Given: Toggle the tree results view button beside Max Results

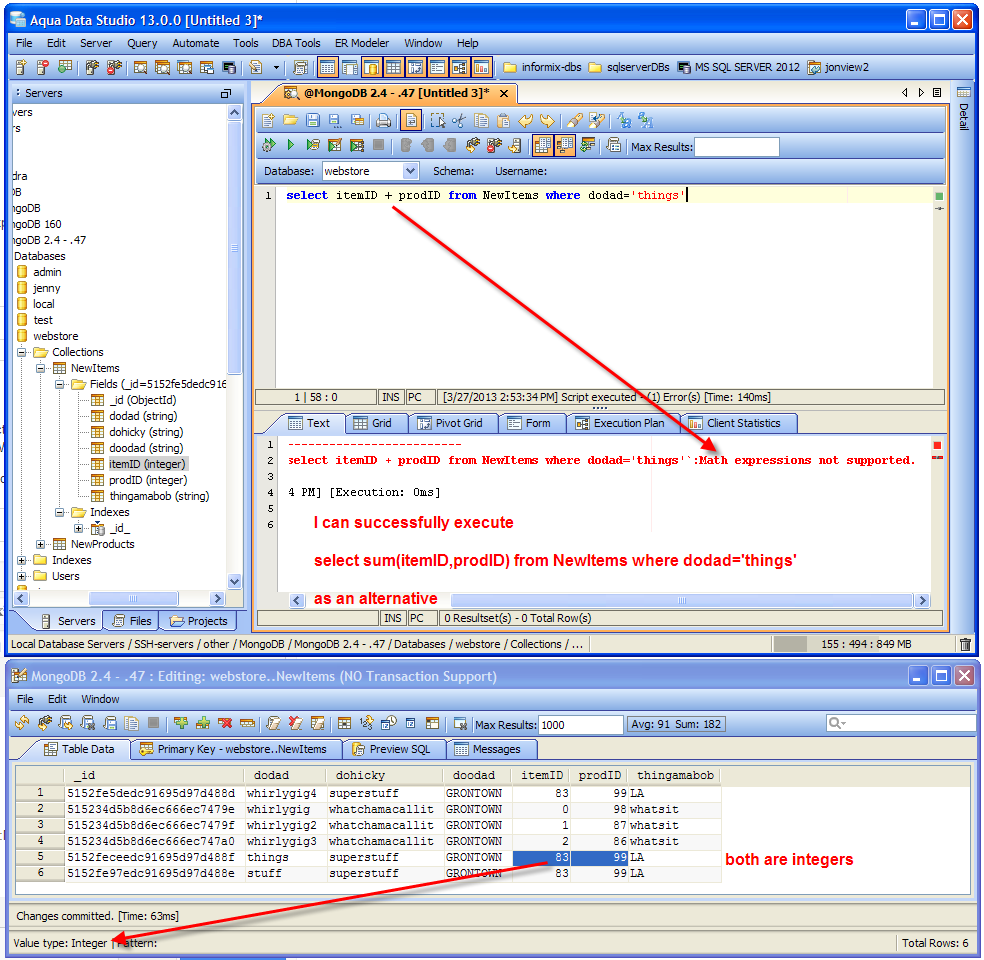Looking at the screenshot, I should pyautogui.click(x=564, y=146).
